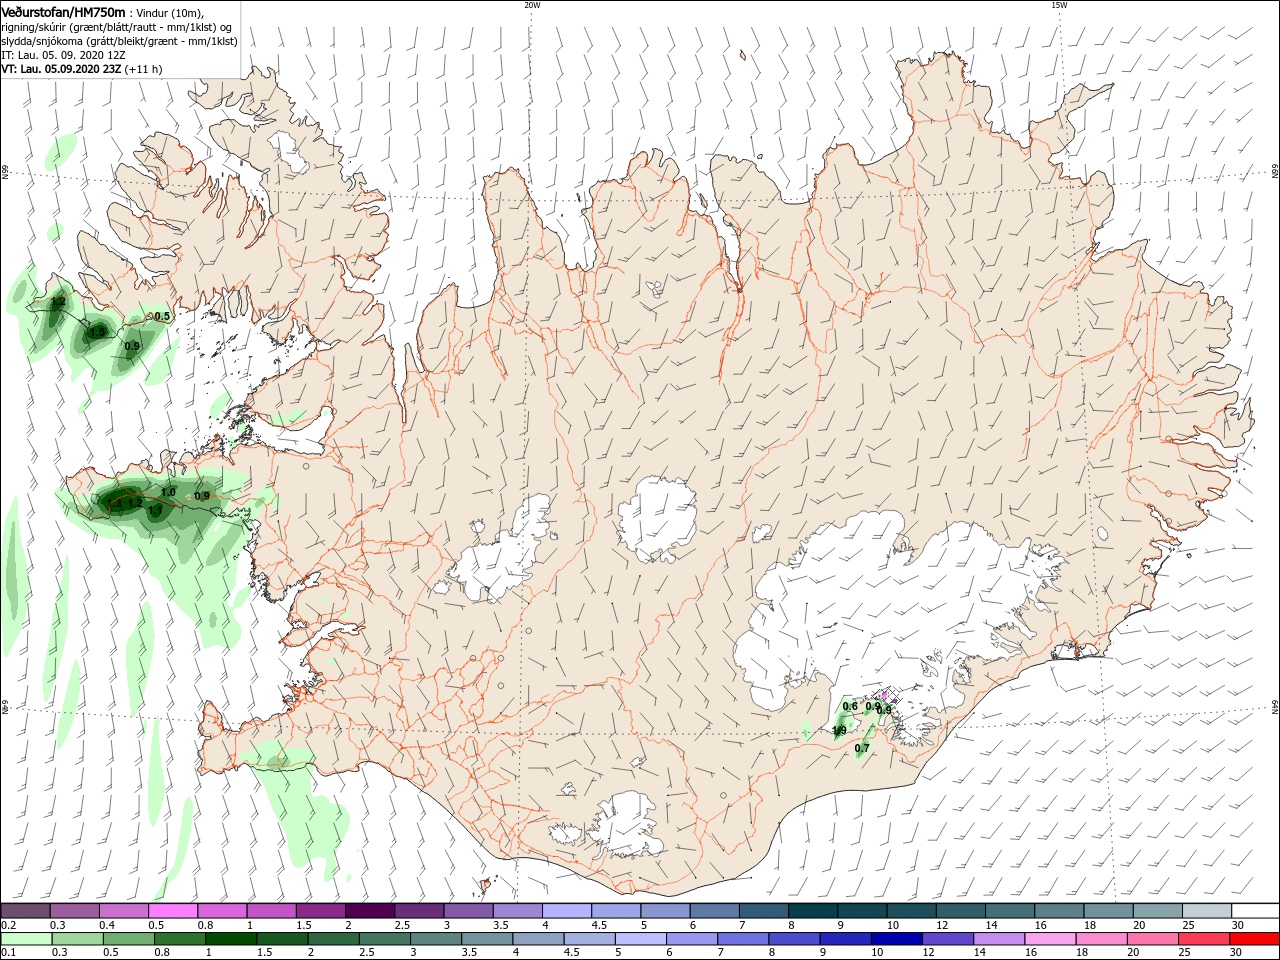1280x960 pixels.
Task: Pick snow scale swatch between 1 and 1.5
Action: (x=271, y=911)
